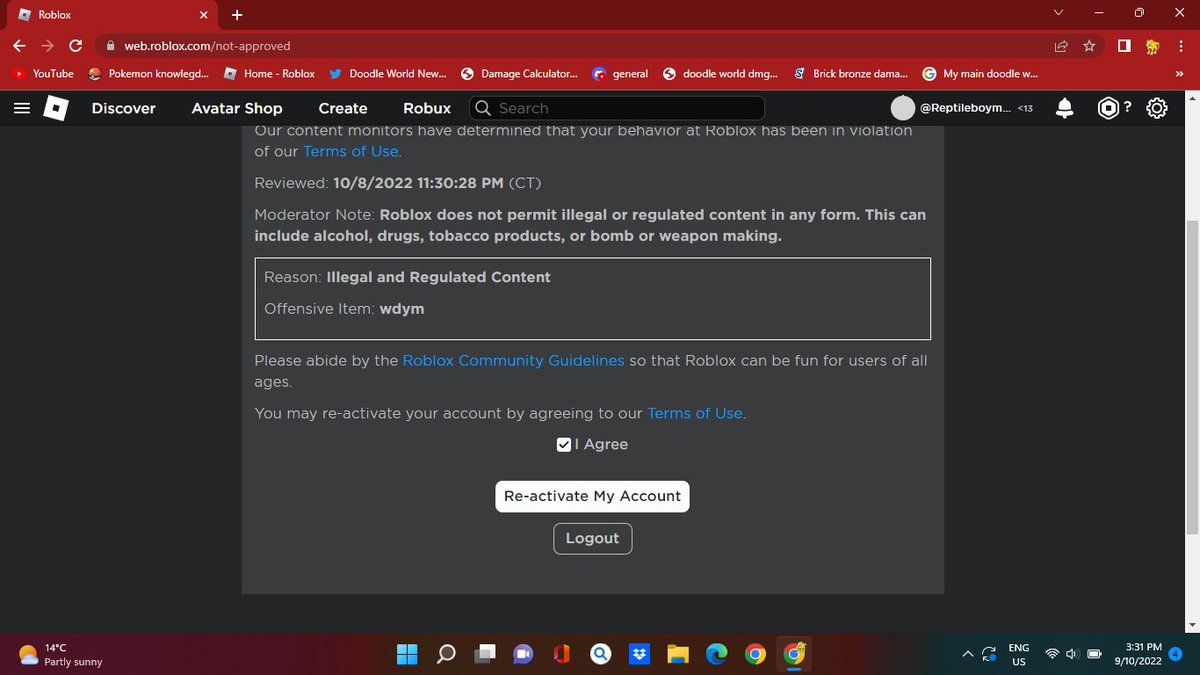Click the profile avatar circle
This screenshot has width=1200, height=675.
click(903, 108)
